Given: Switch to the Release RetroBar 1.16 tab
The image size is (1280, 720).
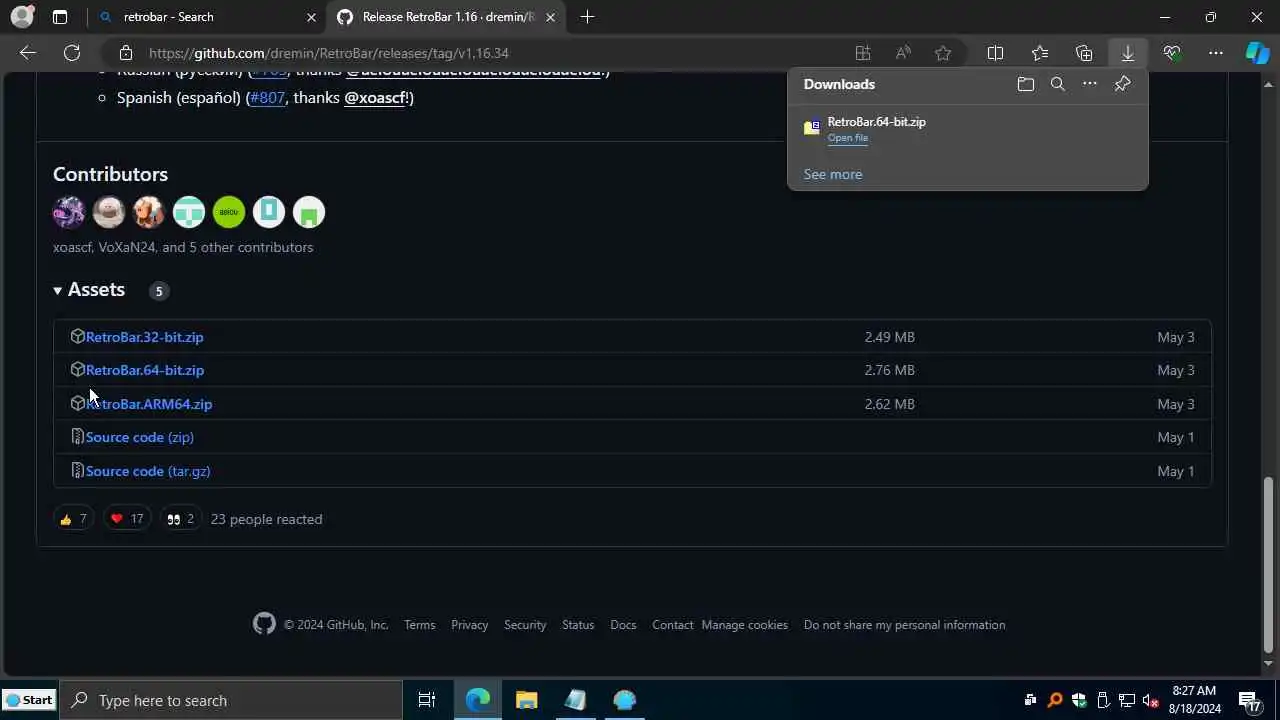Looking at the screenshot, I should click(448, 17).
